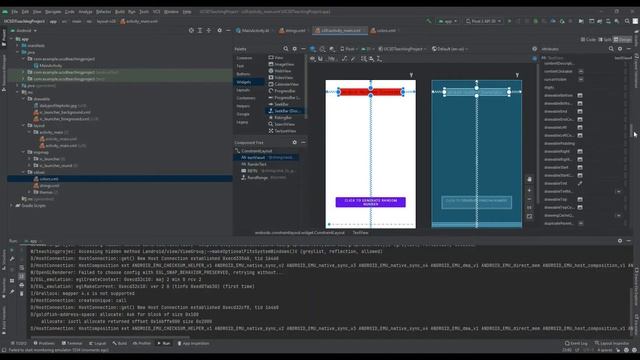Click the clear constraints icon
The width and height of the screenshot is (640, 360).
point(345,59)
